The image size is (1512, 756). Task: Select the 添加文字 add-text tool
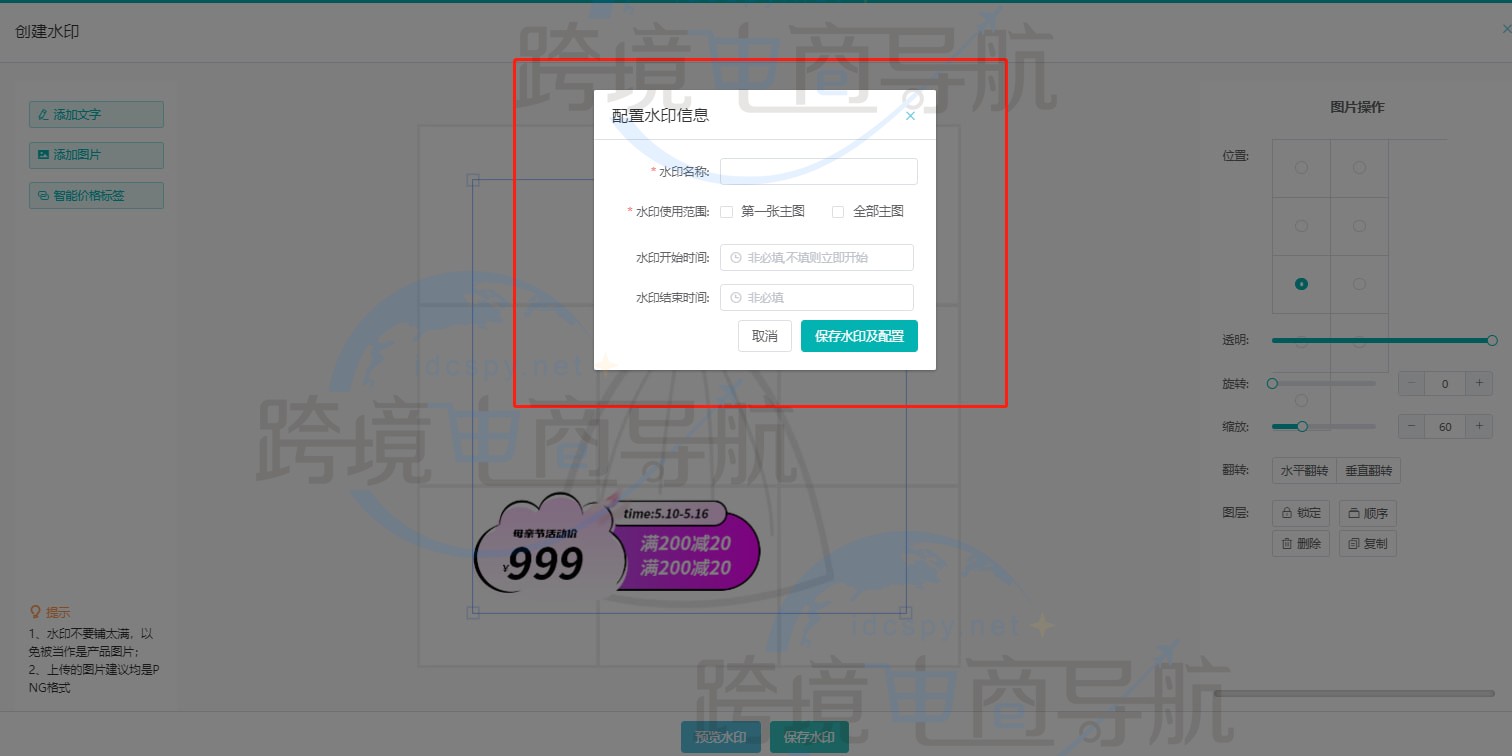coord(95,114)
